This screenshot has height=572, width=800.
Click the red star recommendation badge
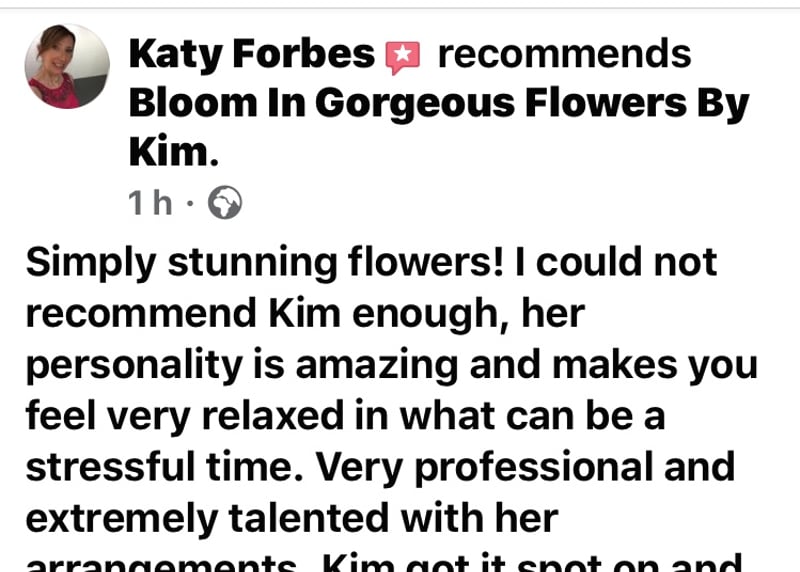click(x=403, y=58)
